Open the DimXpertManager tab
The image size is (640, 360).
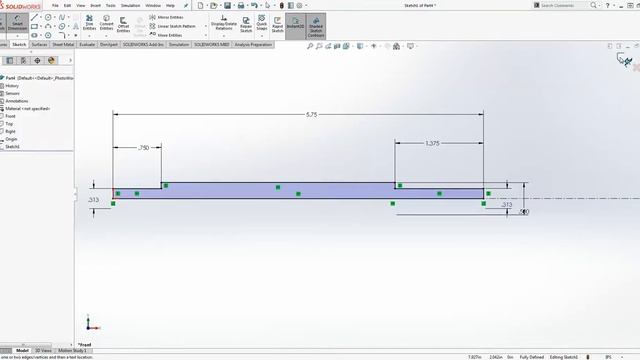click(37, 60)
